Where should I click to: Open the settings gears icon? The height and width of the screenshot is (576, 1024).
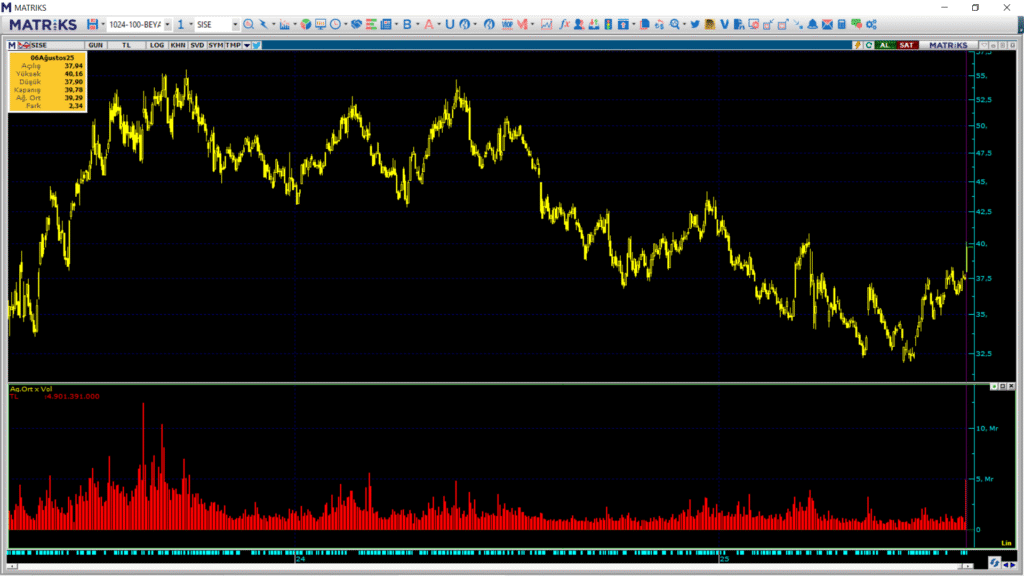pyautogui.click(x=871, y=24)
